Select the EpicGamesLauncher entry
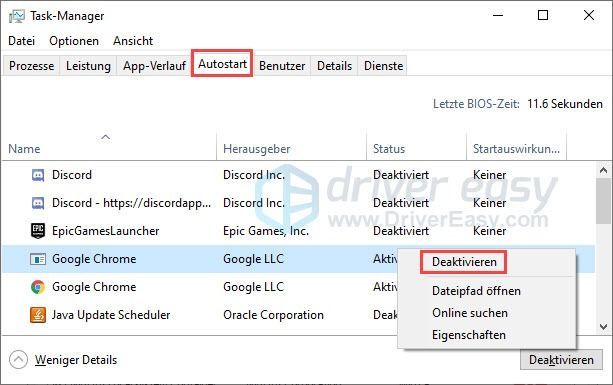This screenshot has height=385, width=613. tap(106, 231)
